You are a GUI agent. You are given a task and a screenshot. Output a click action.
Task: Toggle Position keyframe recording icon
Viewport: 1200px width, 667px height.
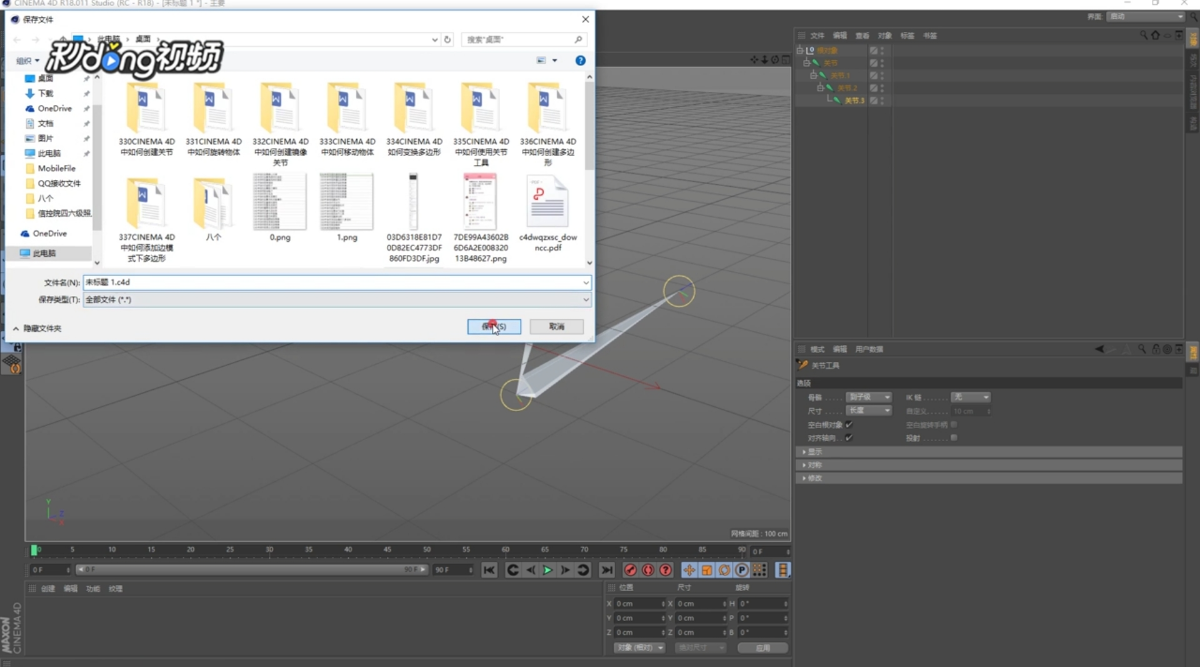(x=689, y=570)
